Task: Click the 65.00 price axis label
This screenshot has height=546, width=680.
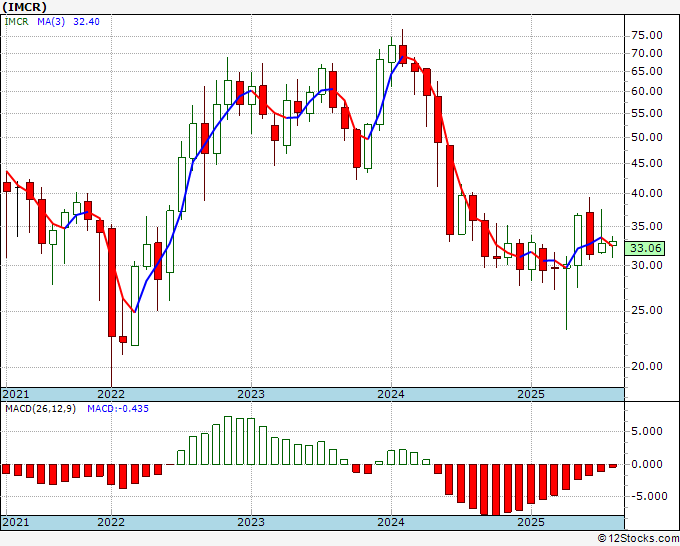Action: (647, 72)
